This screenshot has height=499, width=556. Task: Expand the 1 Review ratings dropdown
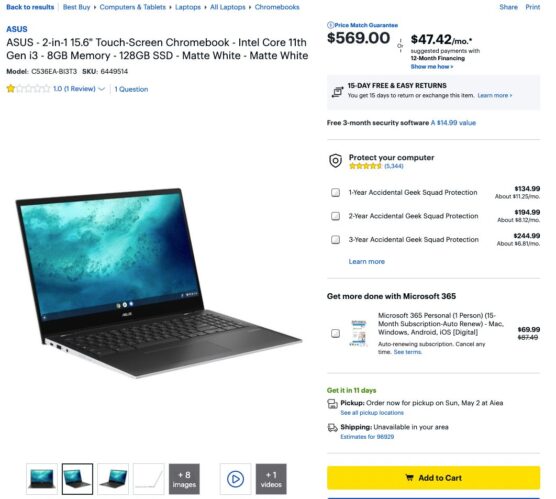(101, 89)
